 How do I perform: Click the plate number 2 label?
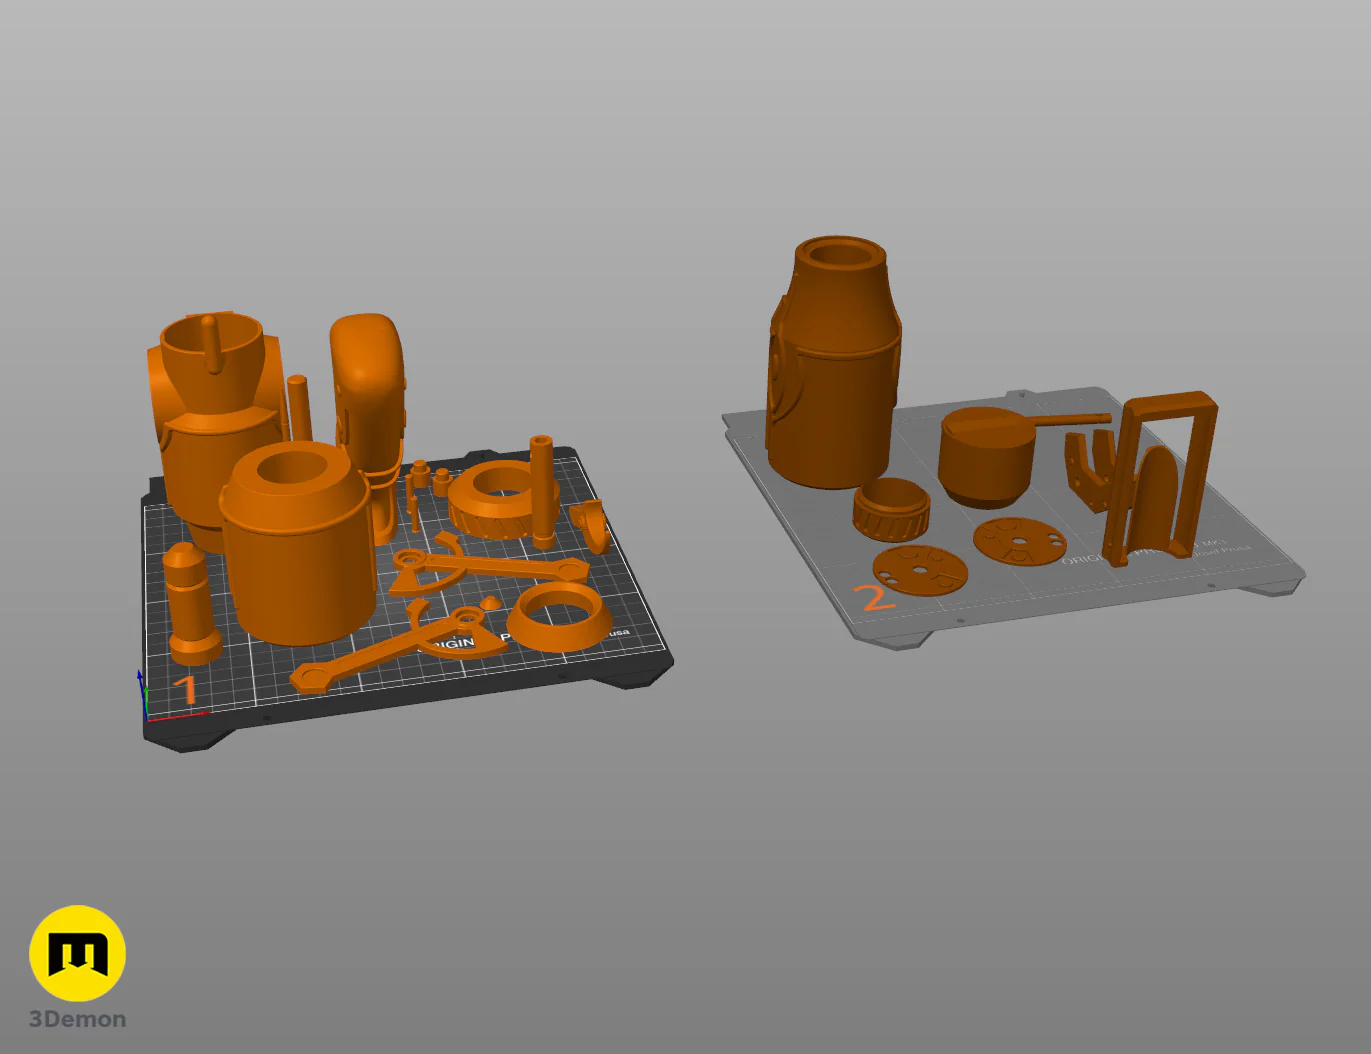coord(873,597)
